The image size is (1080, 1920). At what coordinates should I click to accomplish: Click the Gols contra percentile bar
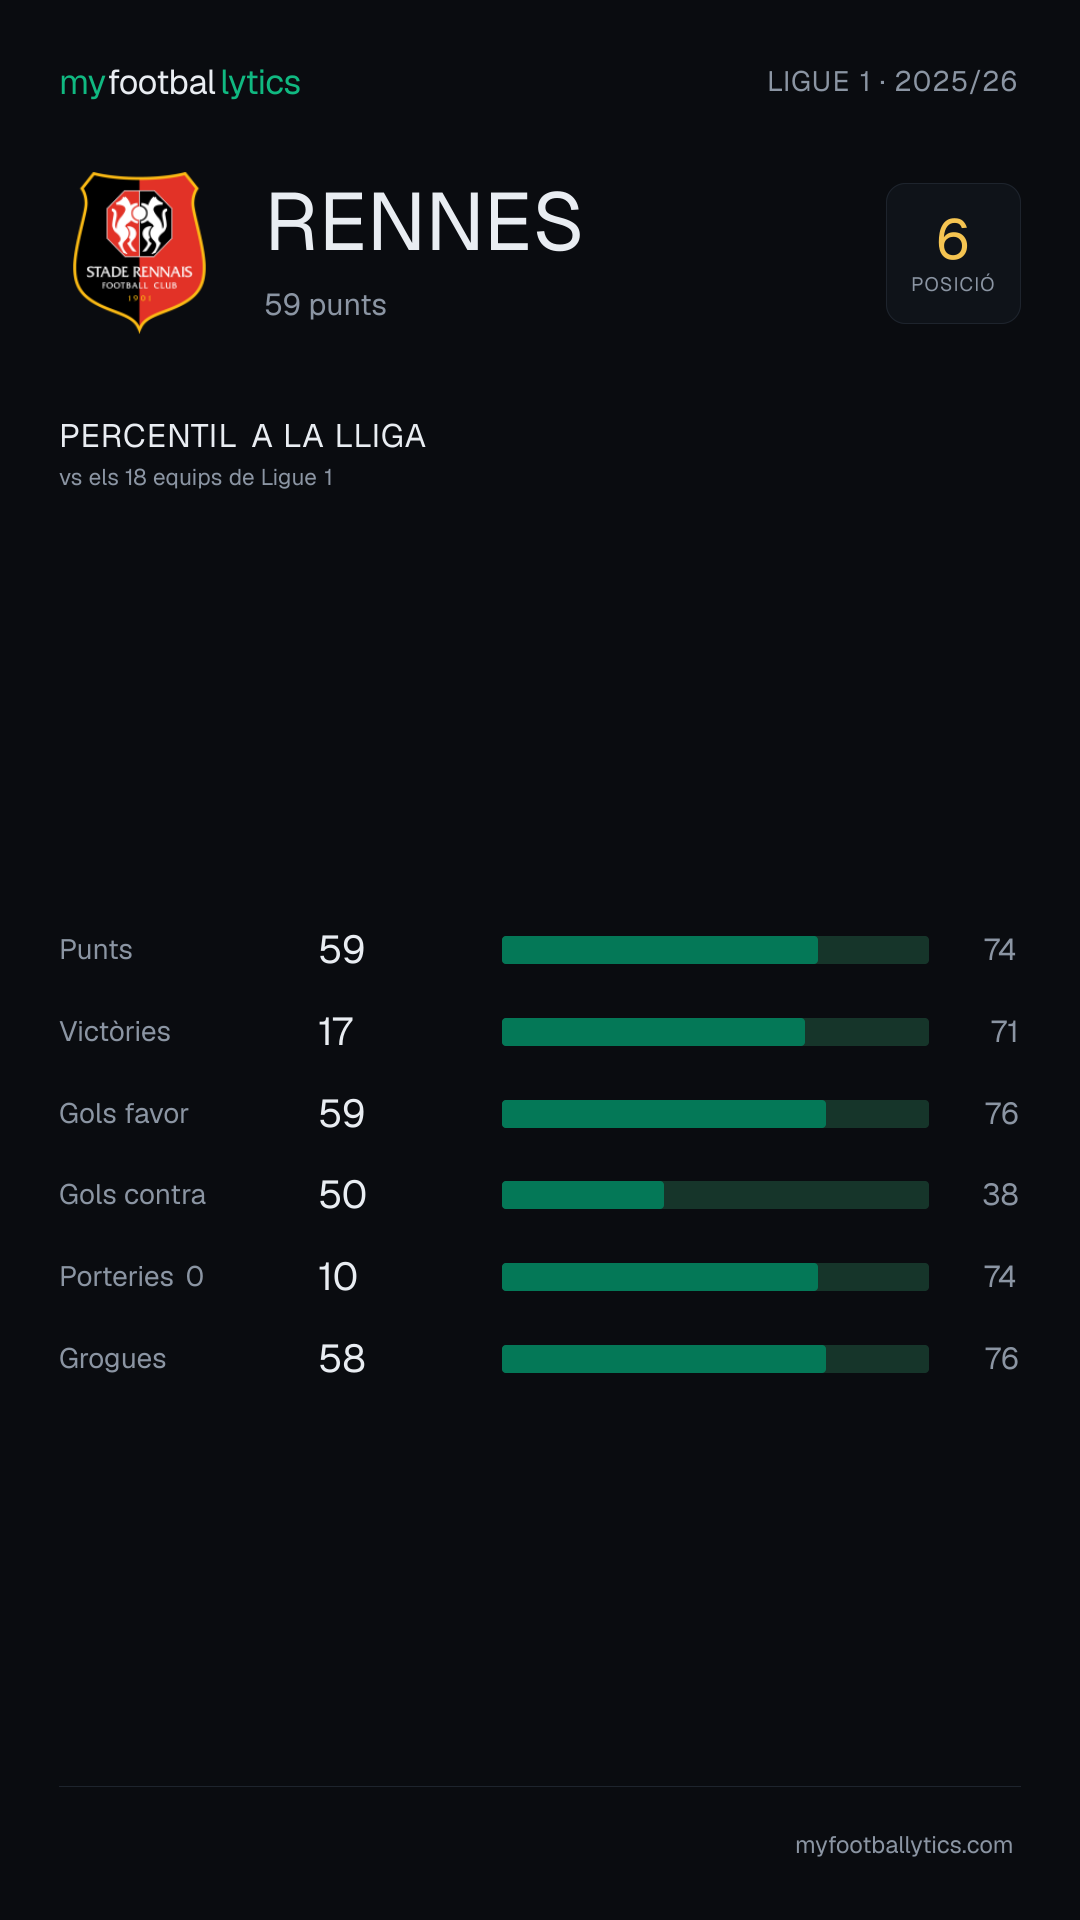715,1195
